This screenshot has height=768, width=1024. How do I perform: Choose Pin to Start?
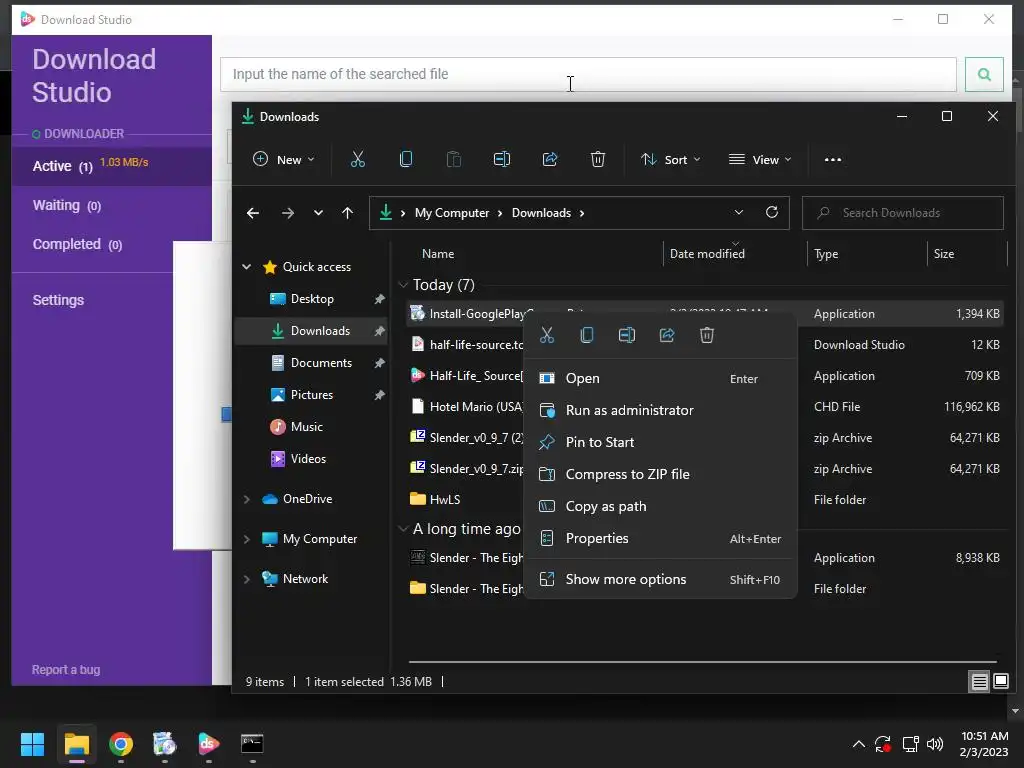pos(660,442)
